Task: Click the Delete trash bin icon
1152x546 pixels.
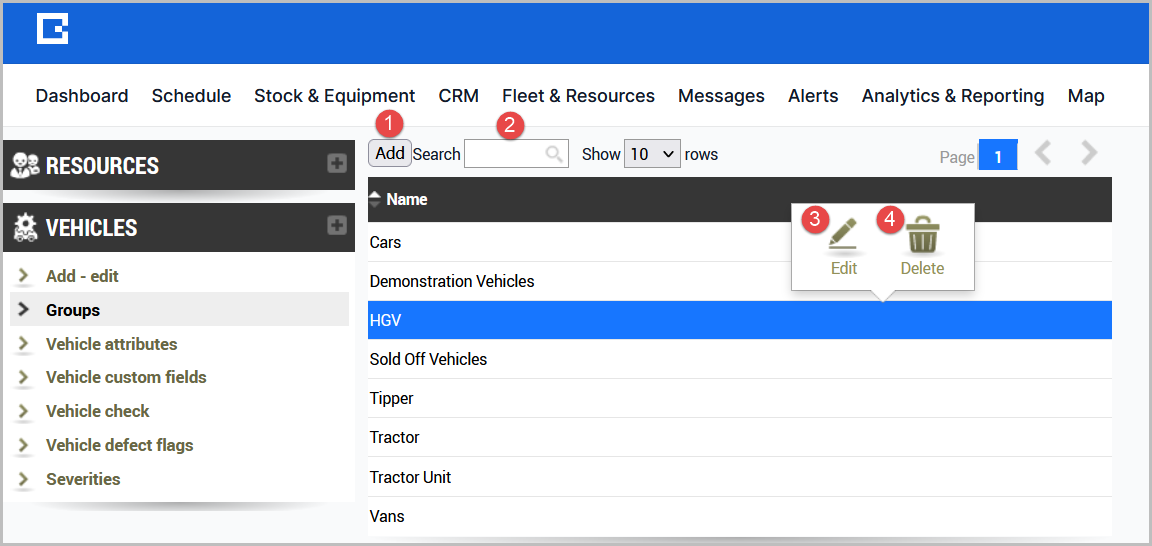Action: tap(921, 236)
